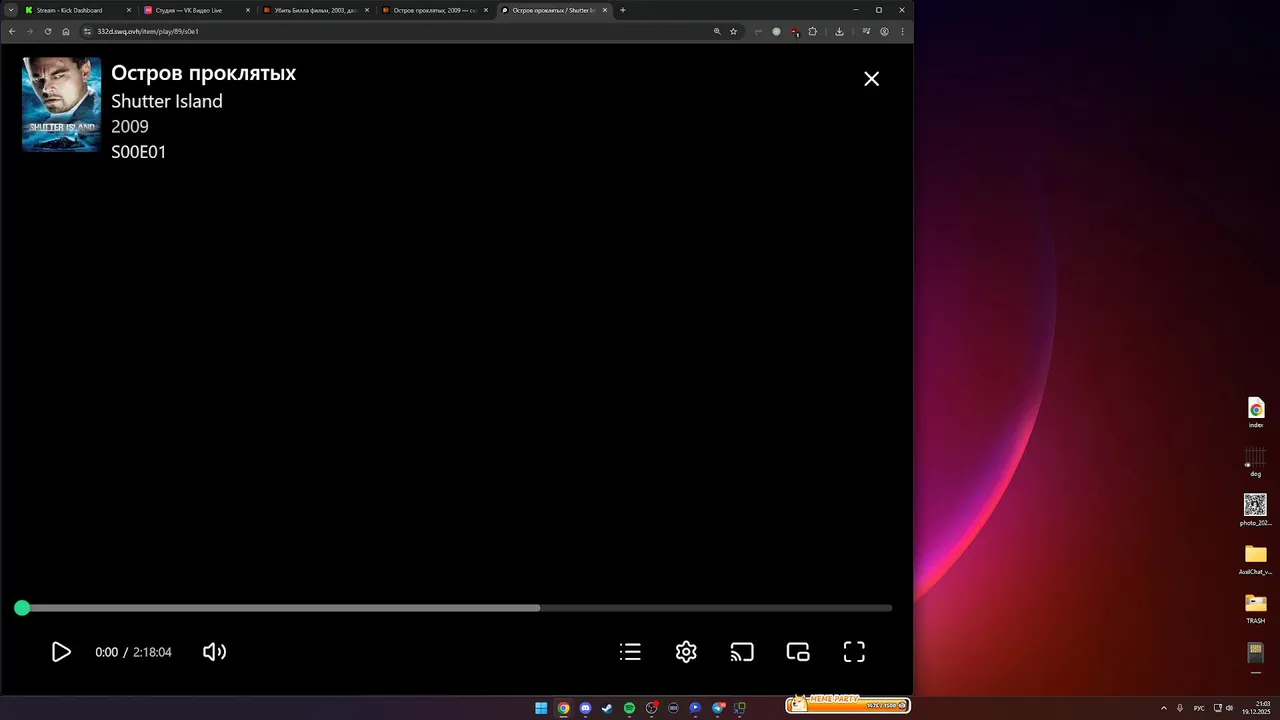Select the photo_202 QR image file
The width and height of the screenshot is (1280, 720).
(x=1256, y=510)
